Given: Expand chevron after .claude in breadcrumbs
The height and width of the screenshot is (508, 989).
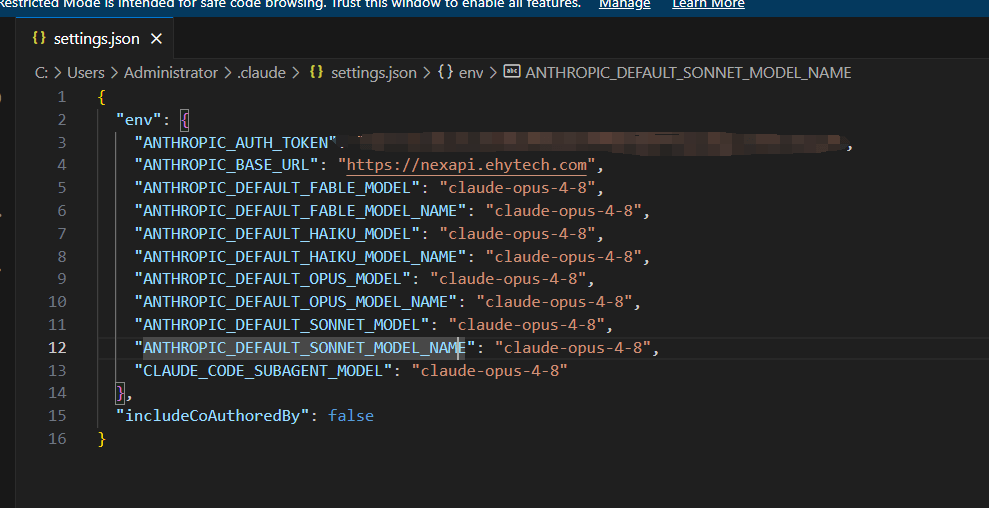Looking at the screenshot, I should pos(295,73).
